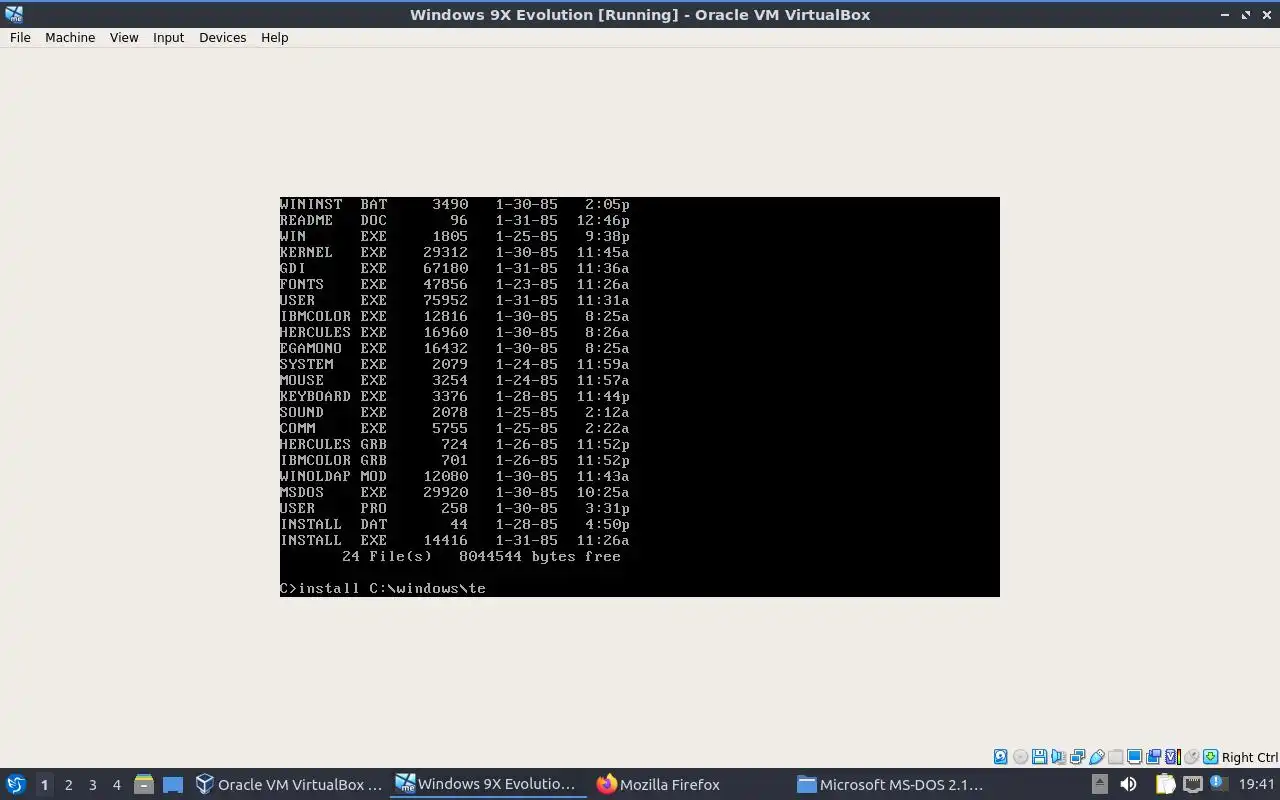Open the file manager drawer icon in taskbar

[144, 784]
